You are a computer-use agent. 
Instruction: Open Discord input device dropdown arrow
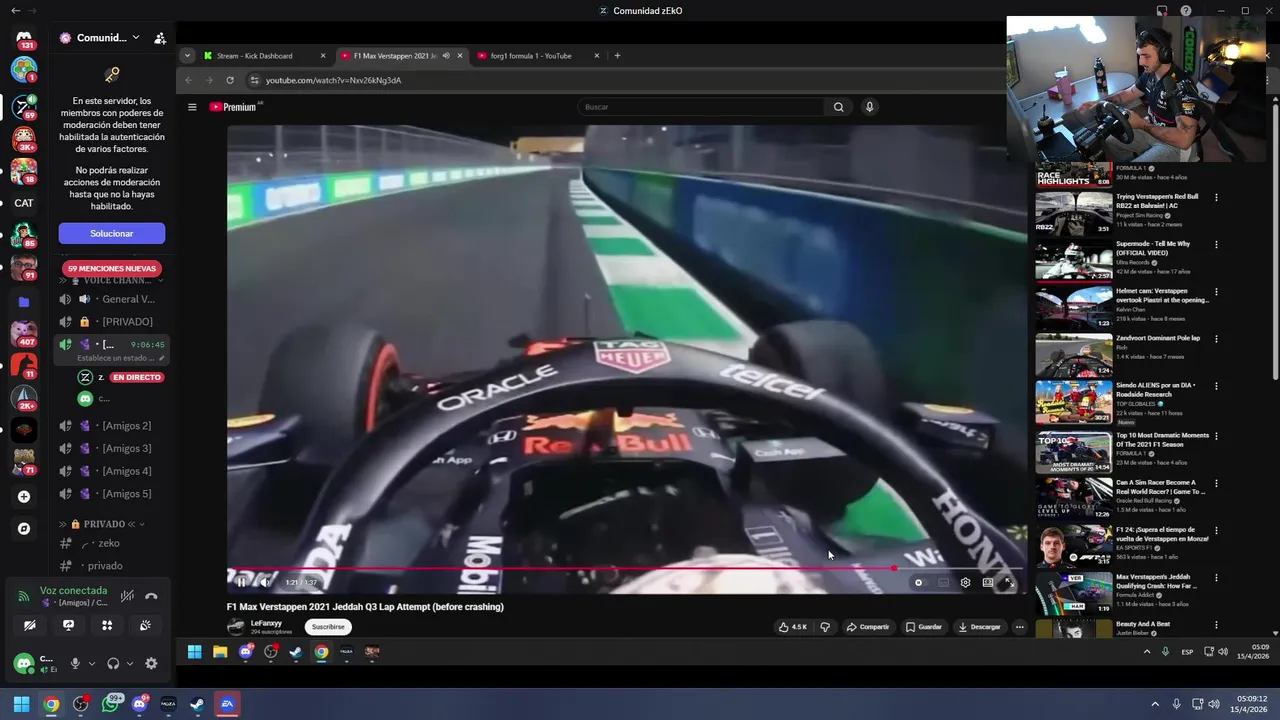[x=92, y=663]
